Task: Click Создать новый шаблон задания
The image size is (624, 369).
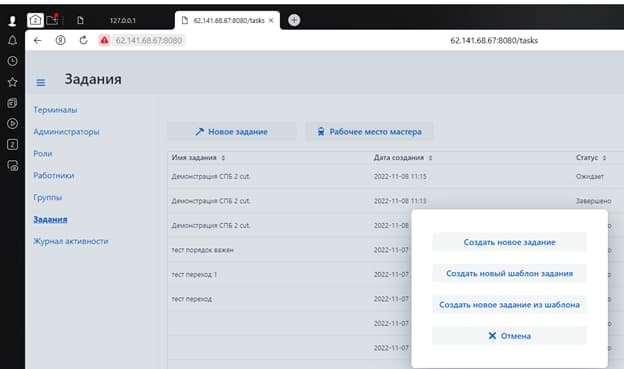Action: click(x=509, y=273)
